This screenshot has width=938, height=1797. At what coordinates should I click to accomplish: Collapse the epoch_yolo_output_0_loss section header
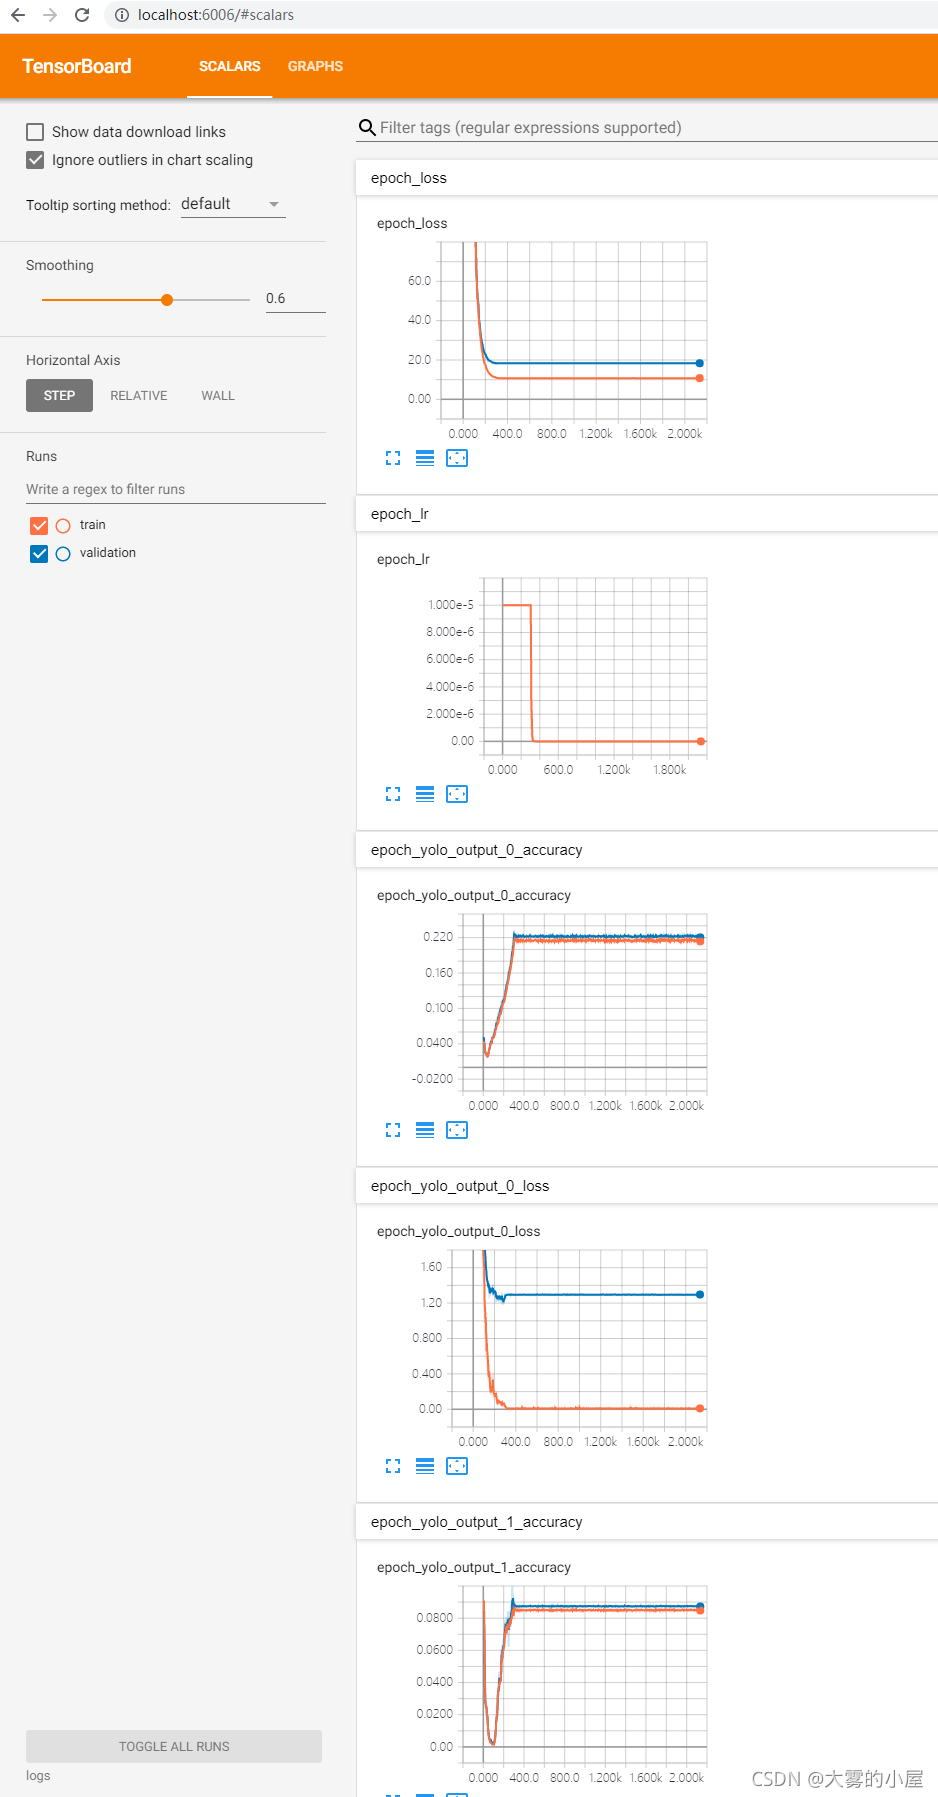pos(647,1186)
